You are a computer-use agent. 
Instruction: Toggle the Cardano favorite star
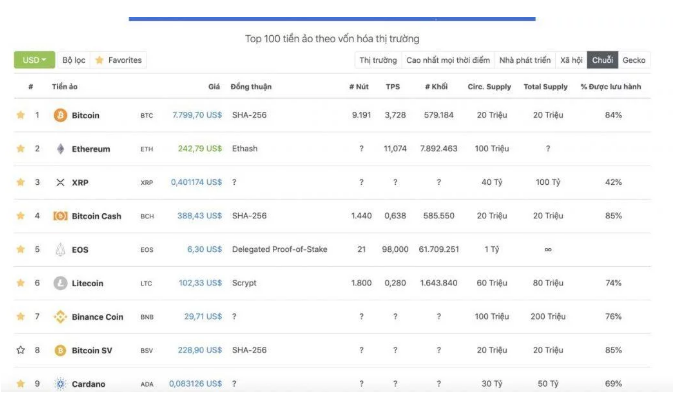[x=21, y=384]
